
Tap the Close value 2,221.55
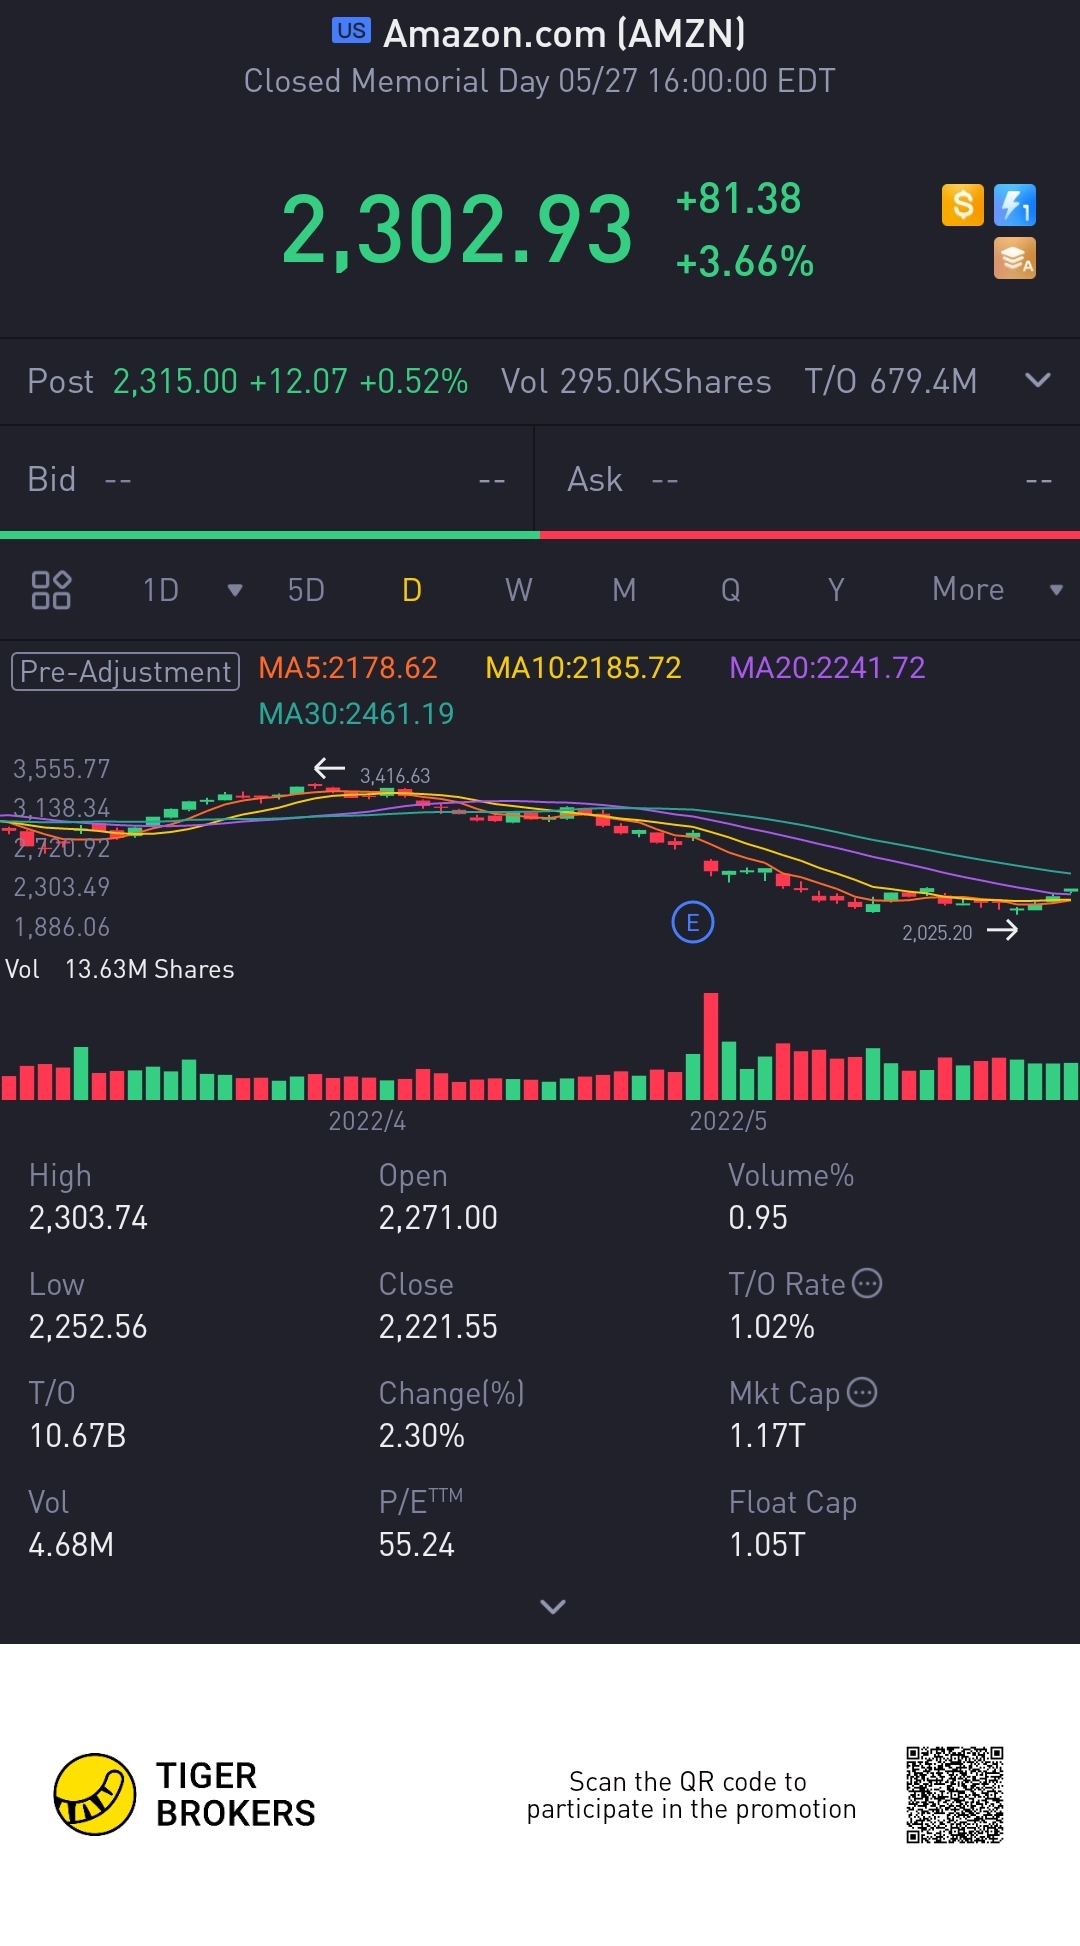click(x=438, y=1327)
